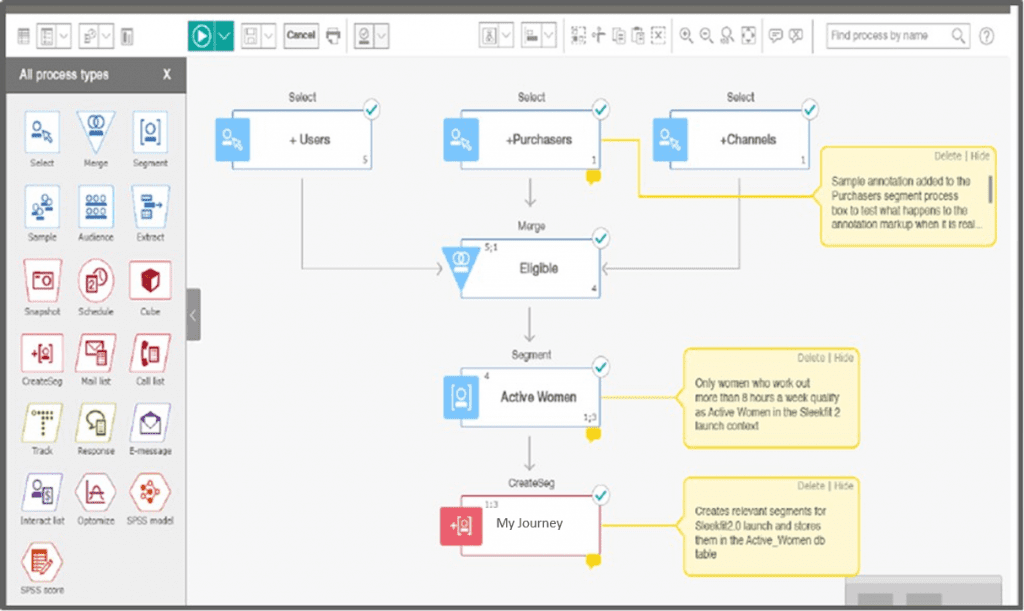Toggle the annotation flag under the Purchasers box
This screenshot has width=1024, height=611.
click(593, 177)
